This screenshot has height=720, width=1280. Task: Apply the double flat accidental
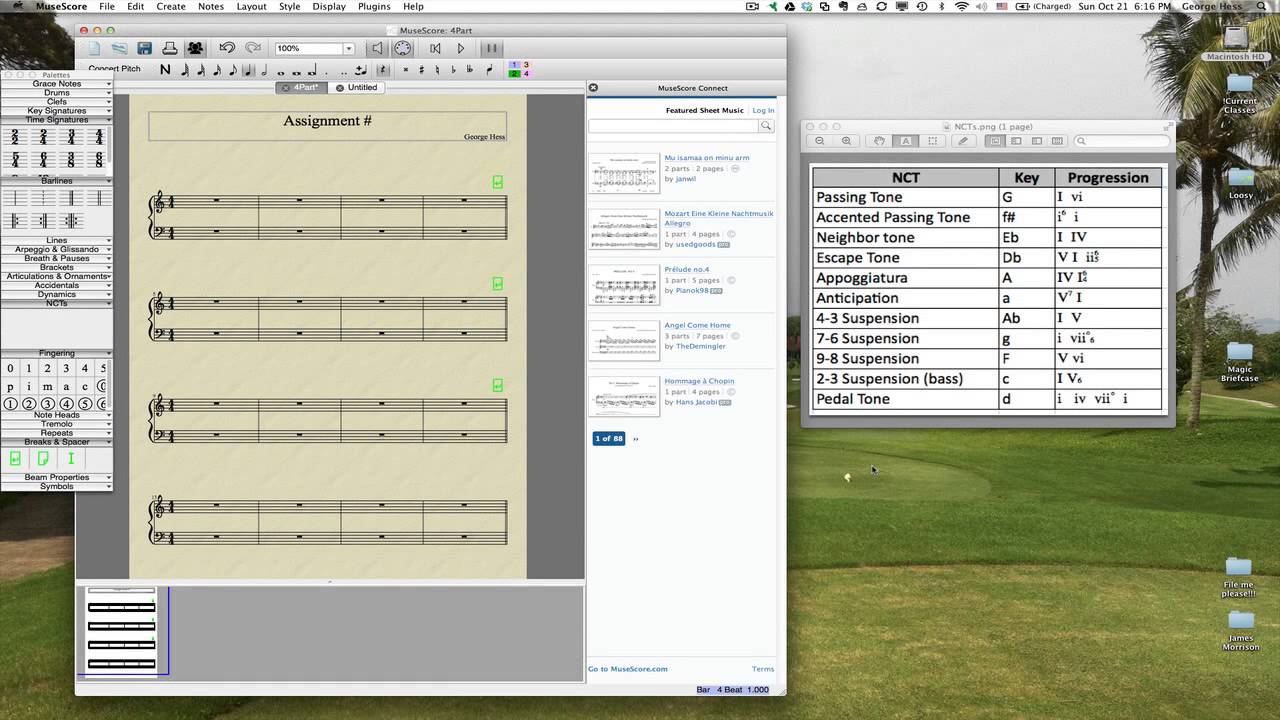coord(469,70)
